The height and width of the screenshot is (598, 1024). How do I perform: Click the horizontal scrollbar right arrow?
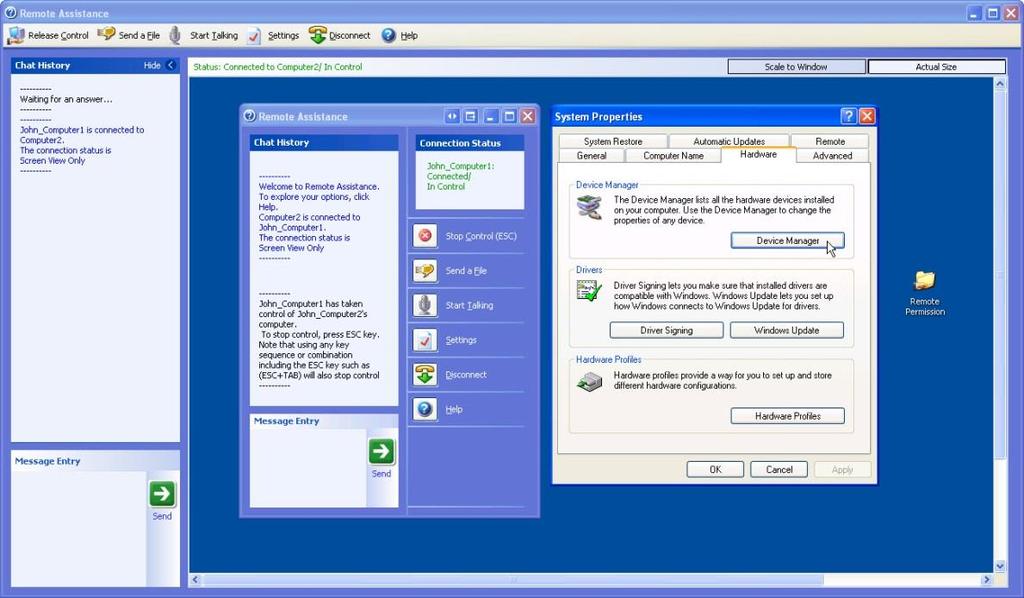[987, 579]
